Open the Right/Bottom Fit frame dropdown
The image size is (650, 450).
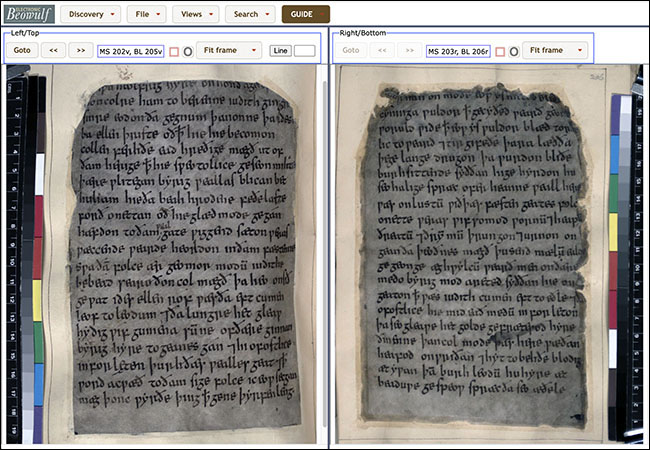pyautogui.click(x=555, y=50)
